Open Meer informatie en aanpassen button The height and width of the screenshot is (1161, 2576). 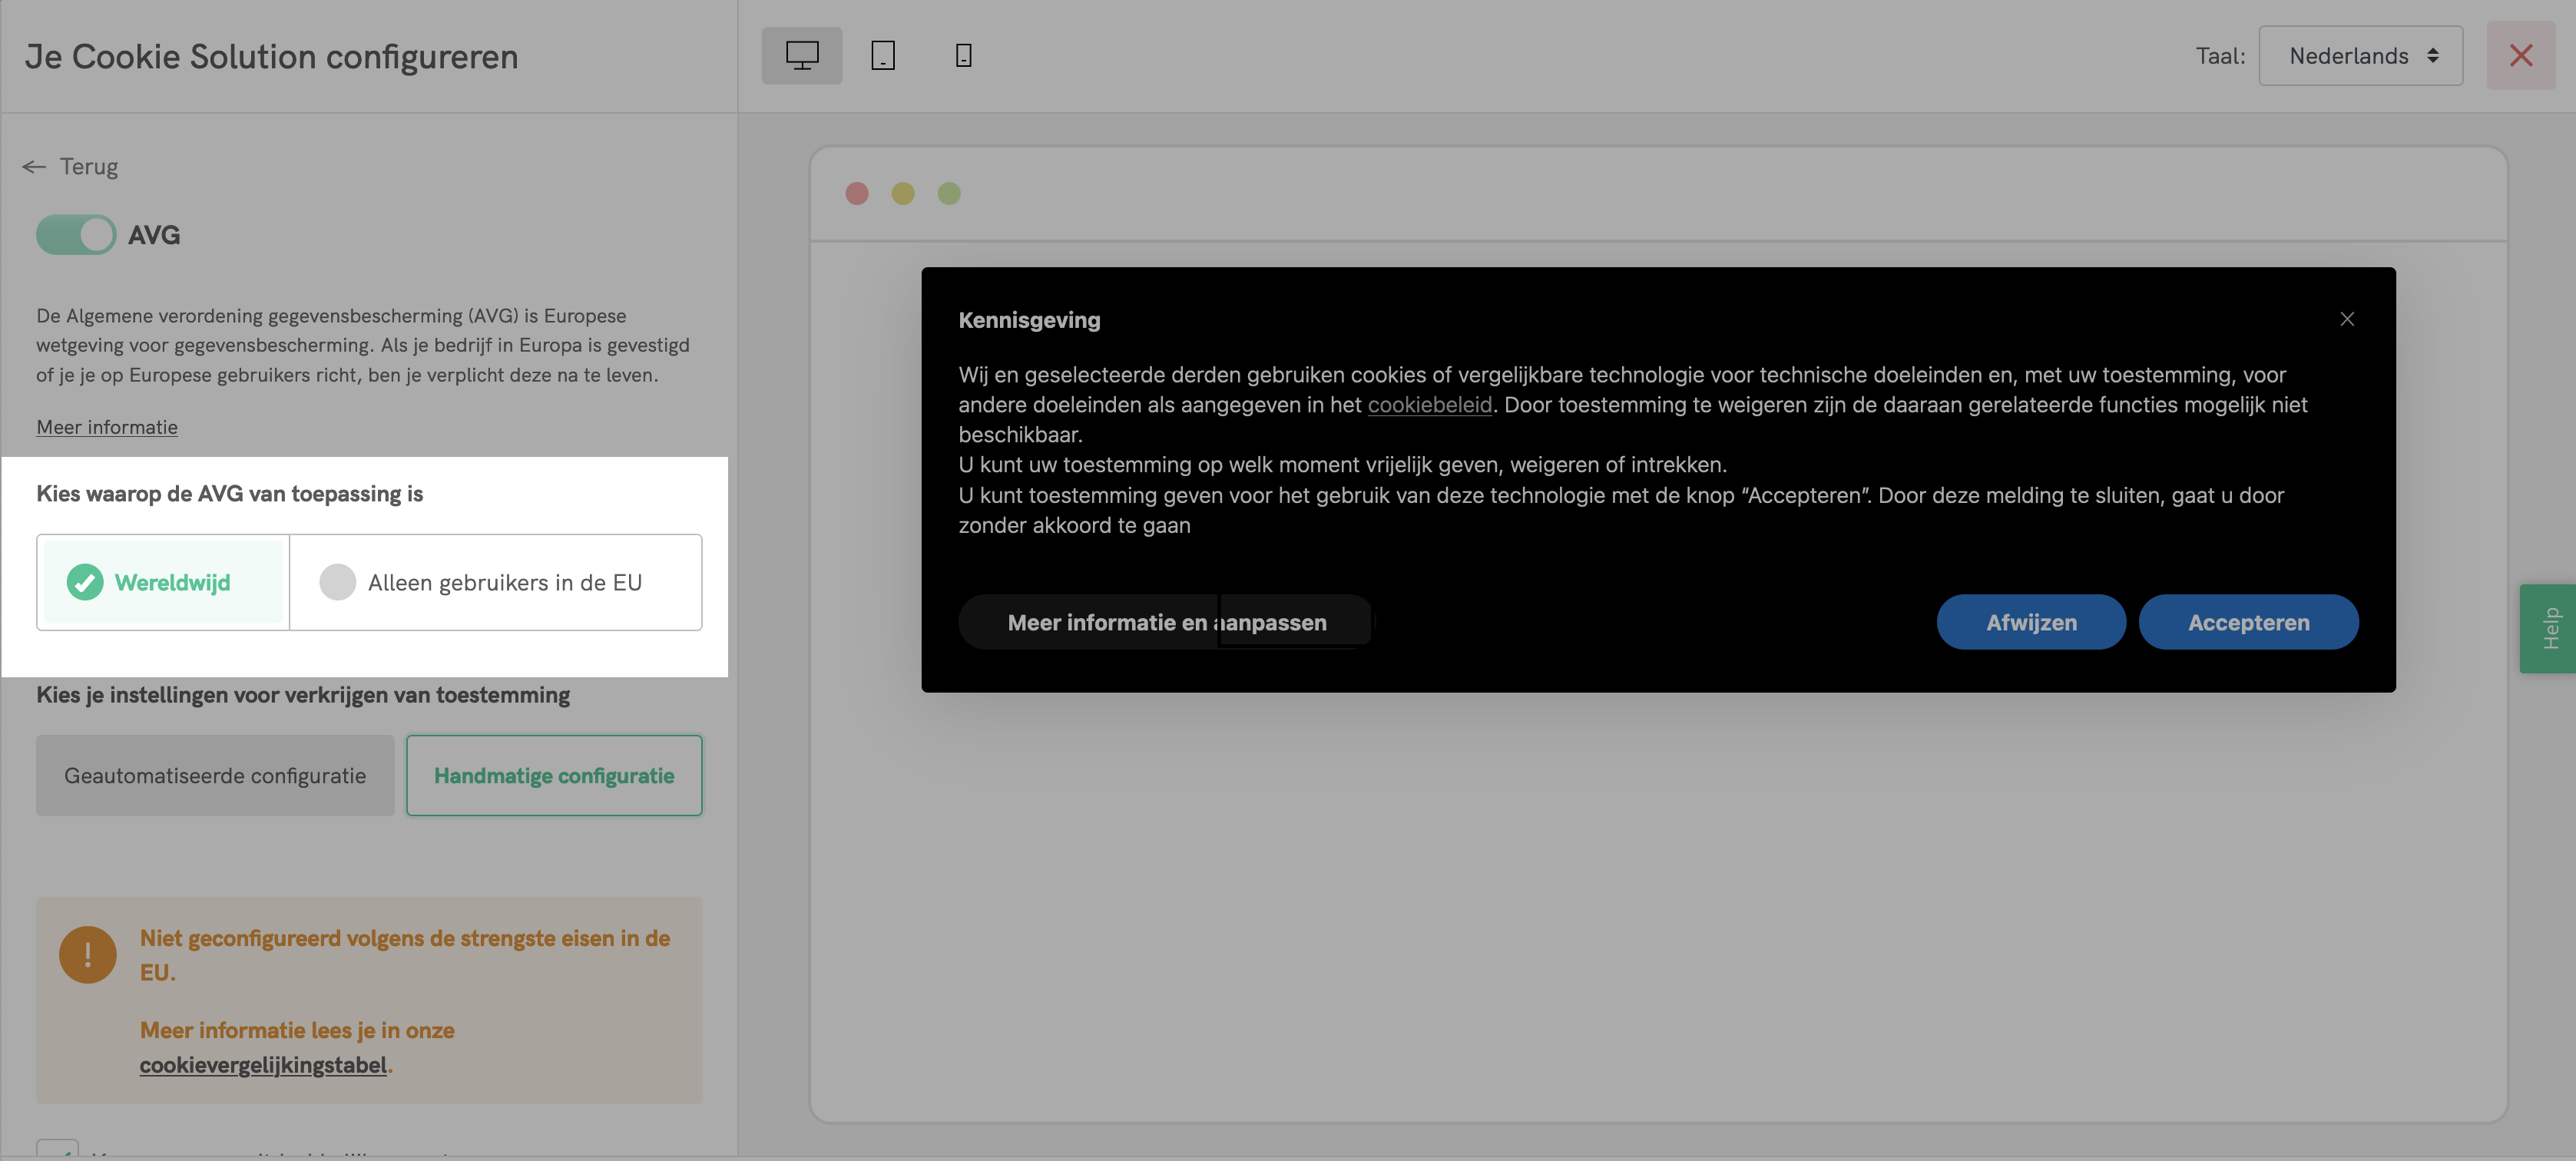pos(1166,622)
